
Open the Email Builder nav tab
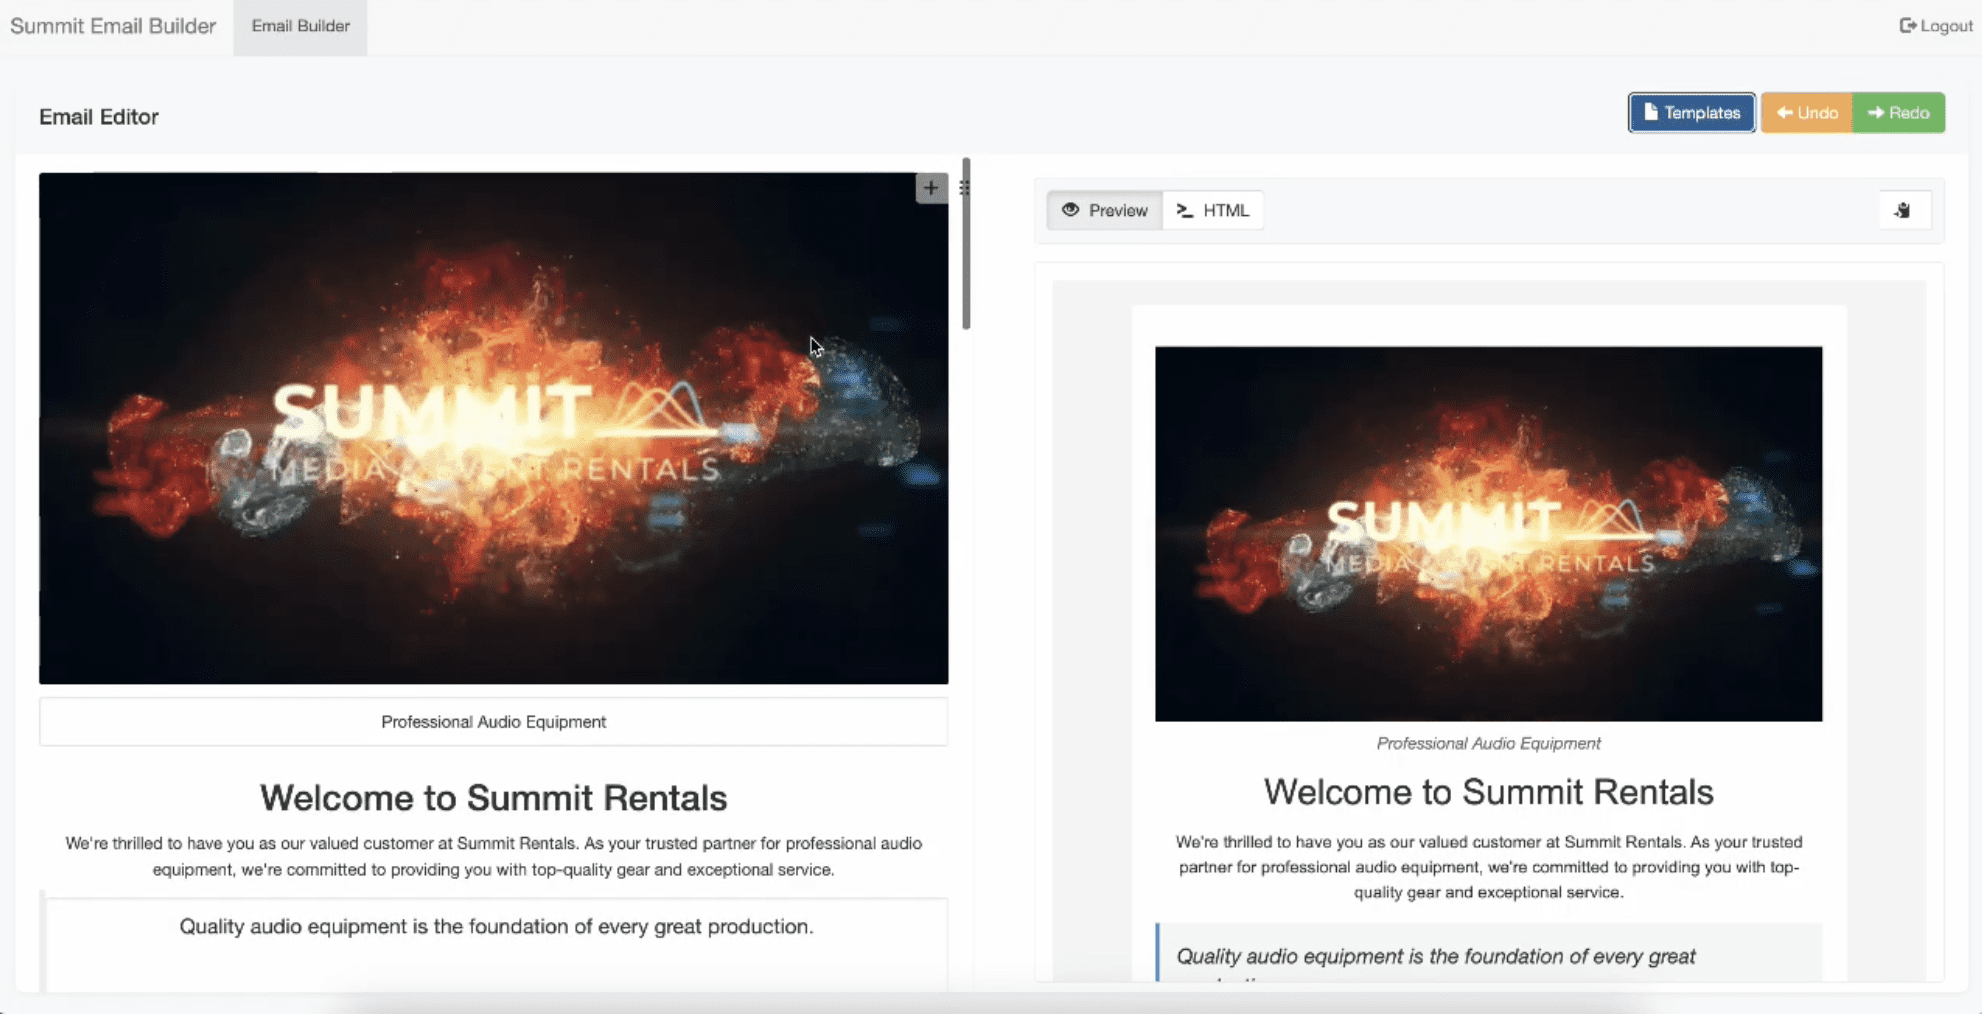pyautogui.click(x=300, y=26)
